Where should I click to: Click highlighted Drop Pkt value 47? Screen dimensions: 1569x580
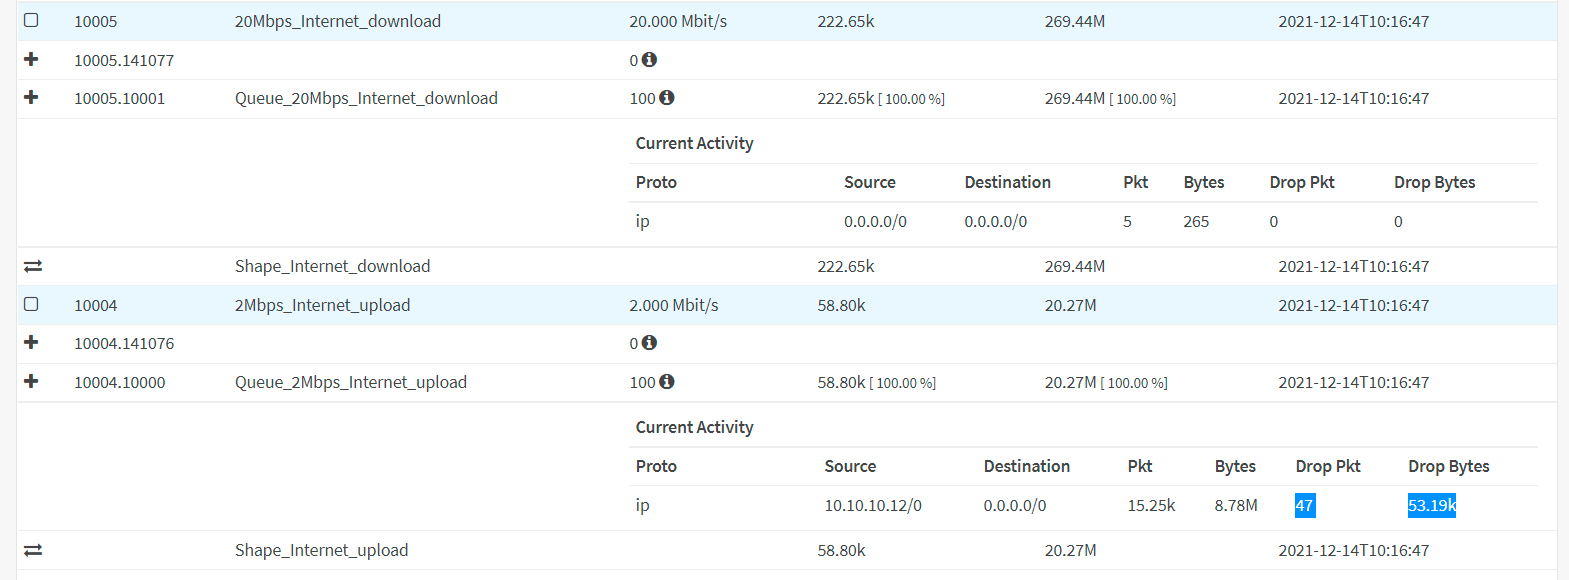pyautogui.click(x=1304, y=506)
